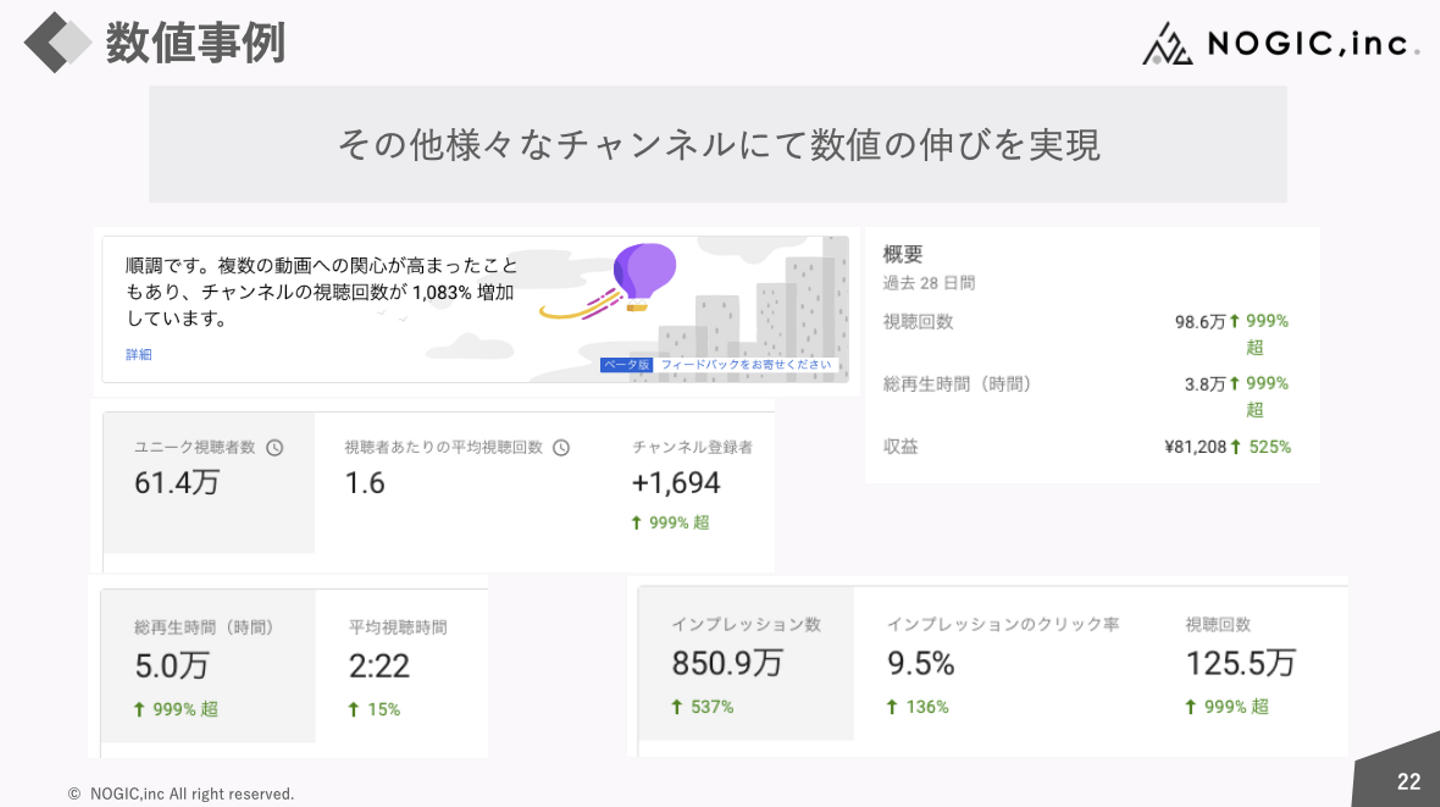Click the green up arrow beside 537%

point(677,707)
